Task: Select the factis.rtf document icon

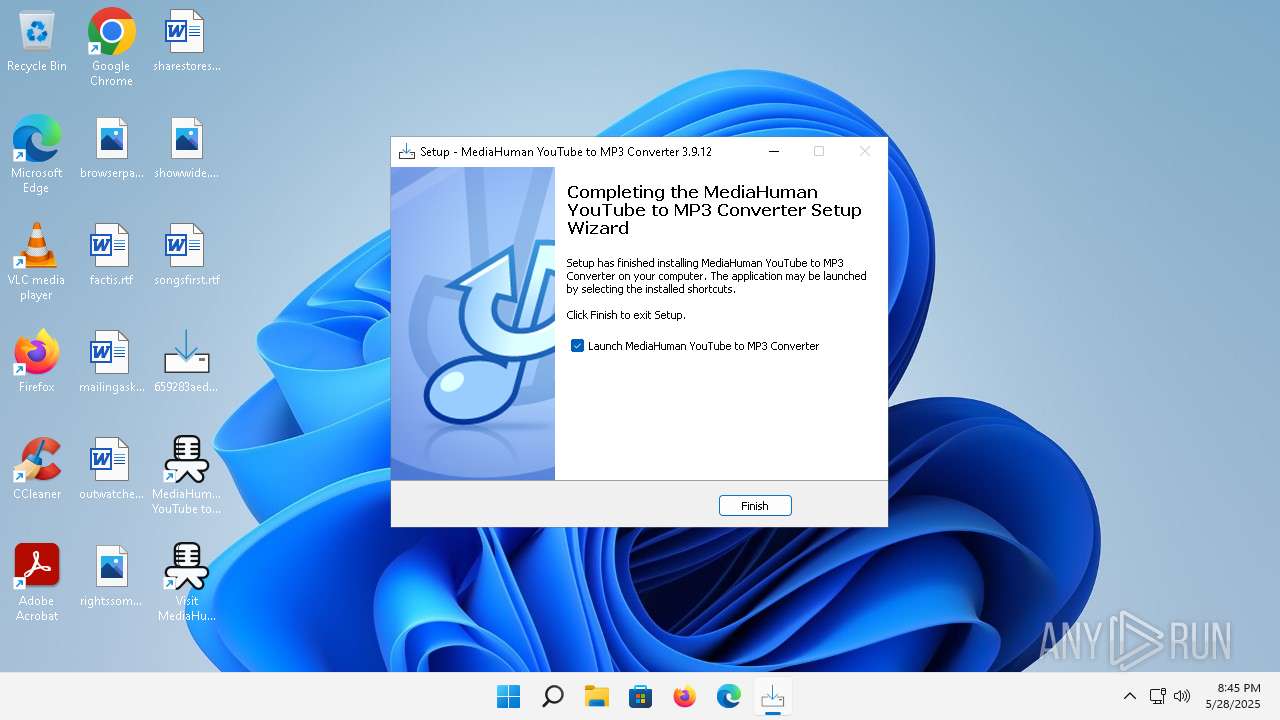Action: tap(111, 256)
